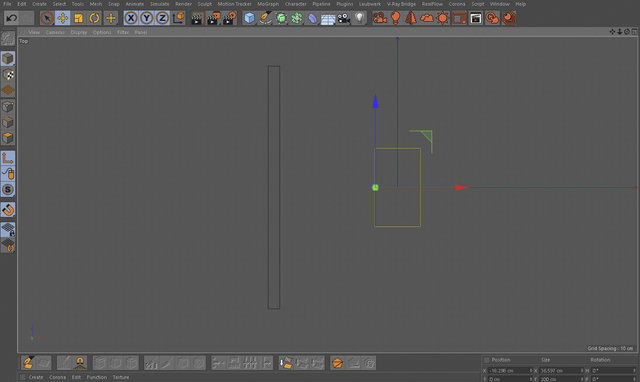
Task: Open the viewport Display menu
Action: click(x=79, y=32)
